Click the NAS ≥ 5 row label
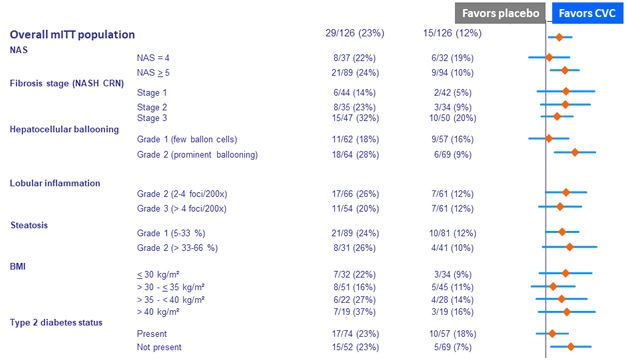Image resolution: width=627 pixels, height=361 pixels. pyautogui.click(x=153, y=73)
